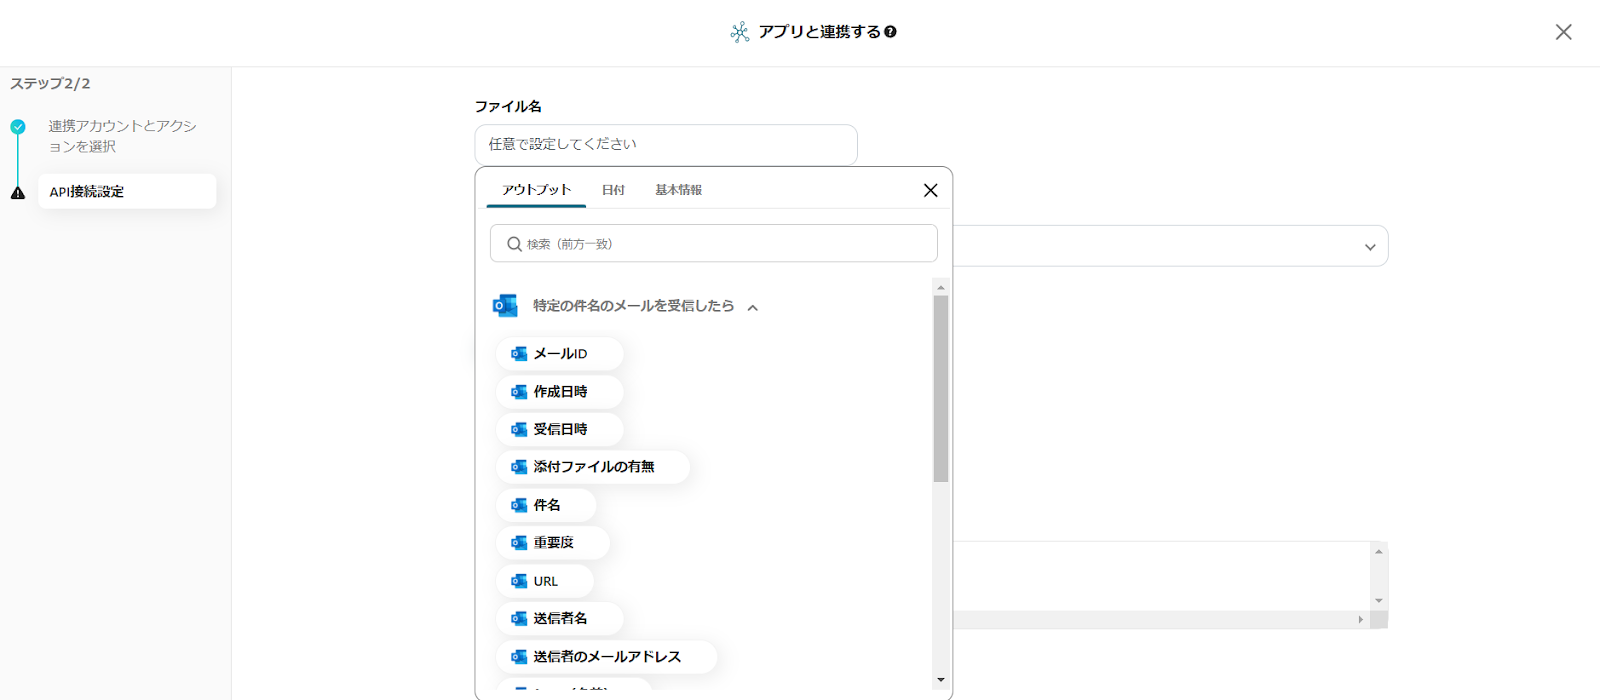
Task: Click the ファイル名 input field
Action: point(665,145)
